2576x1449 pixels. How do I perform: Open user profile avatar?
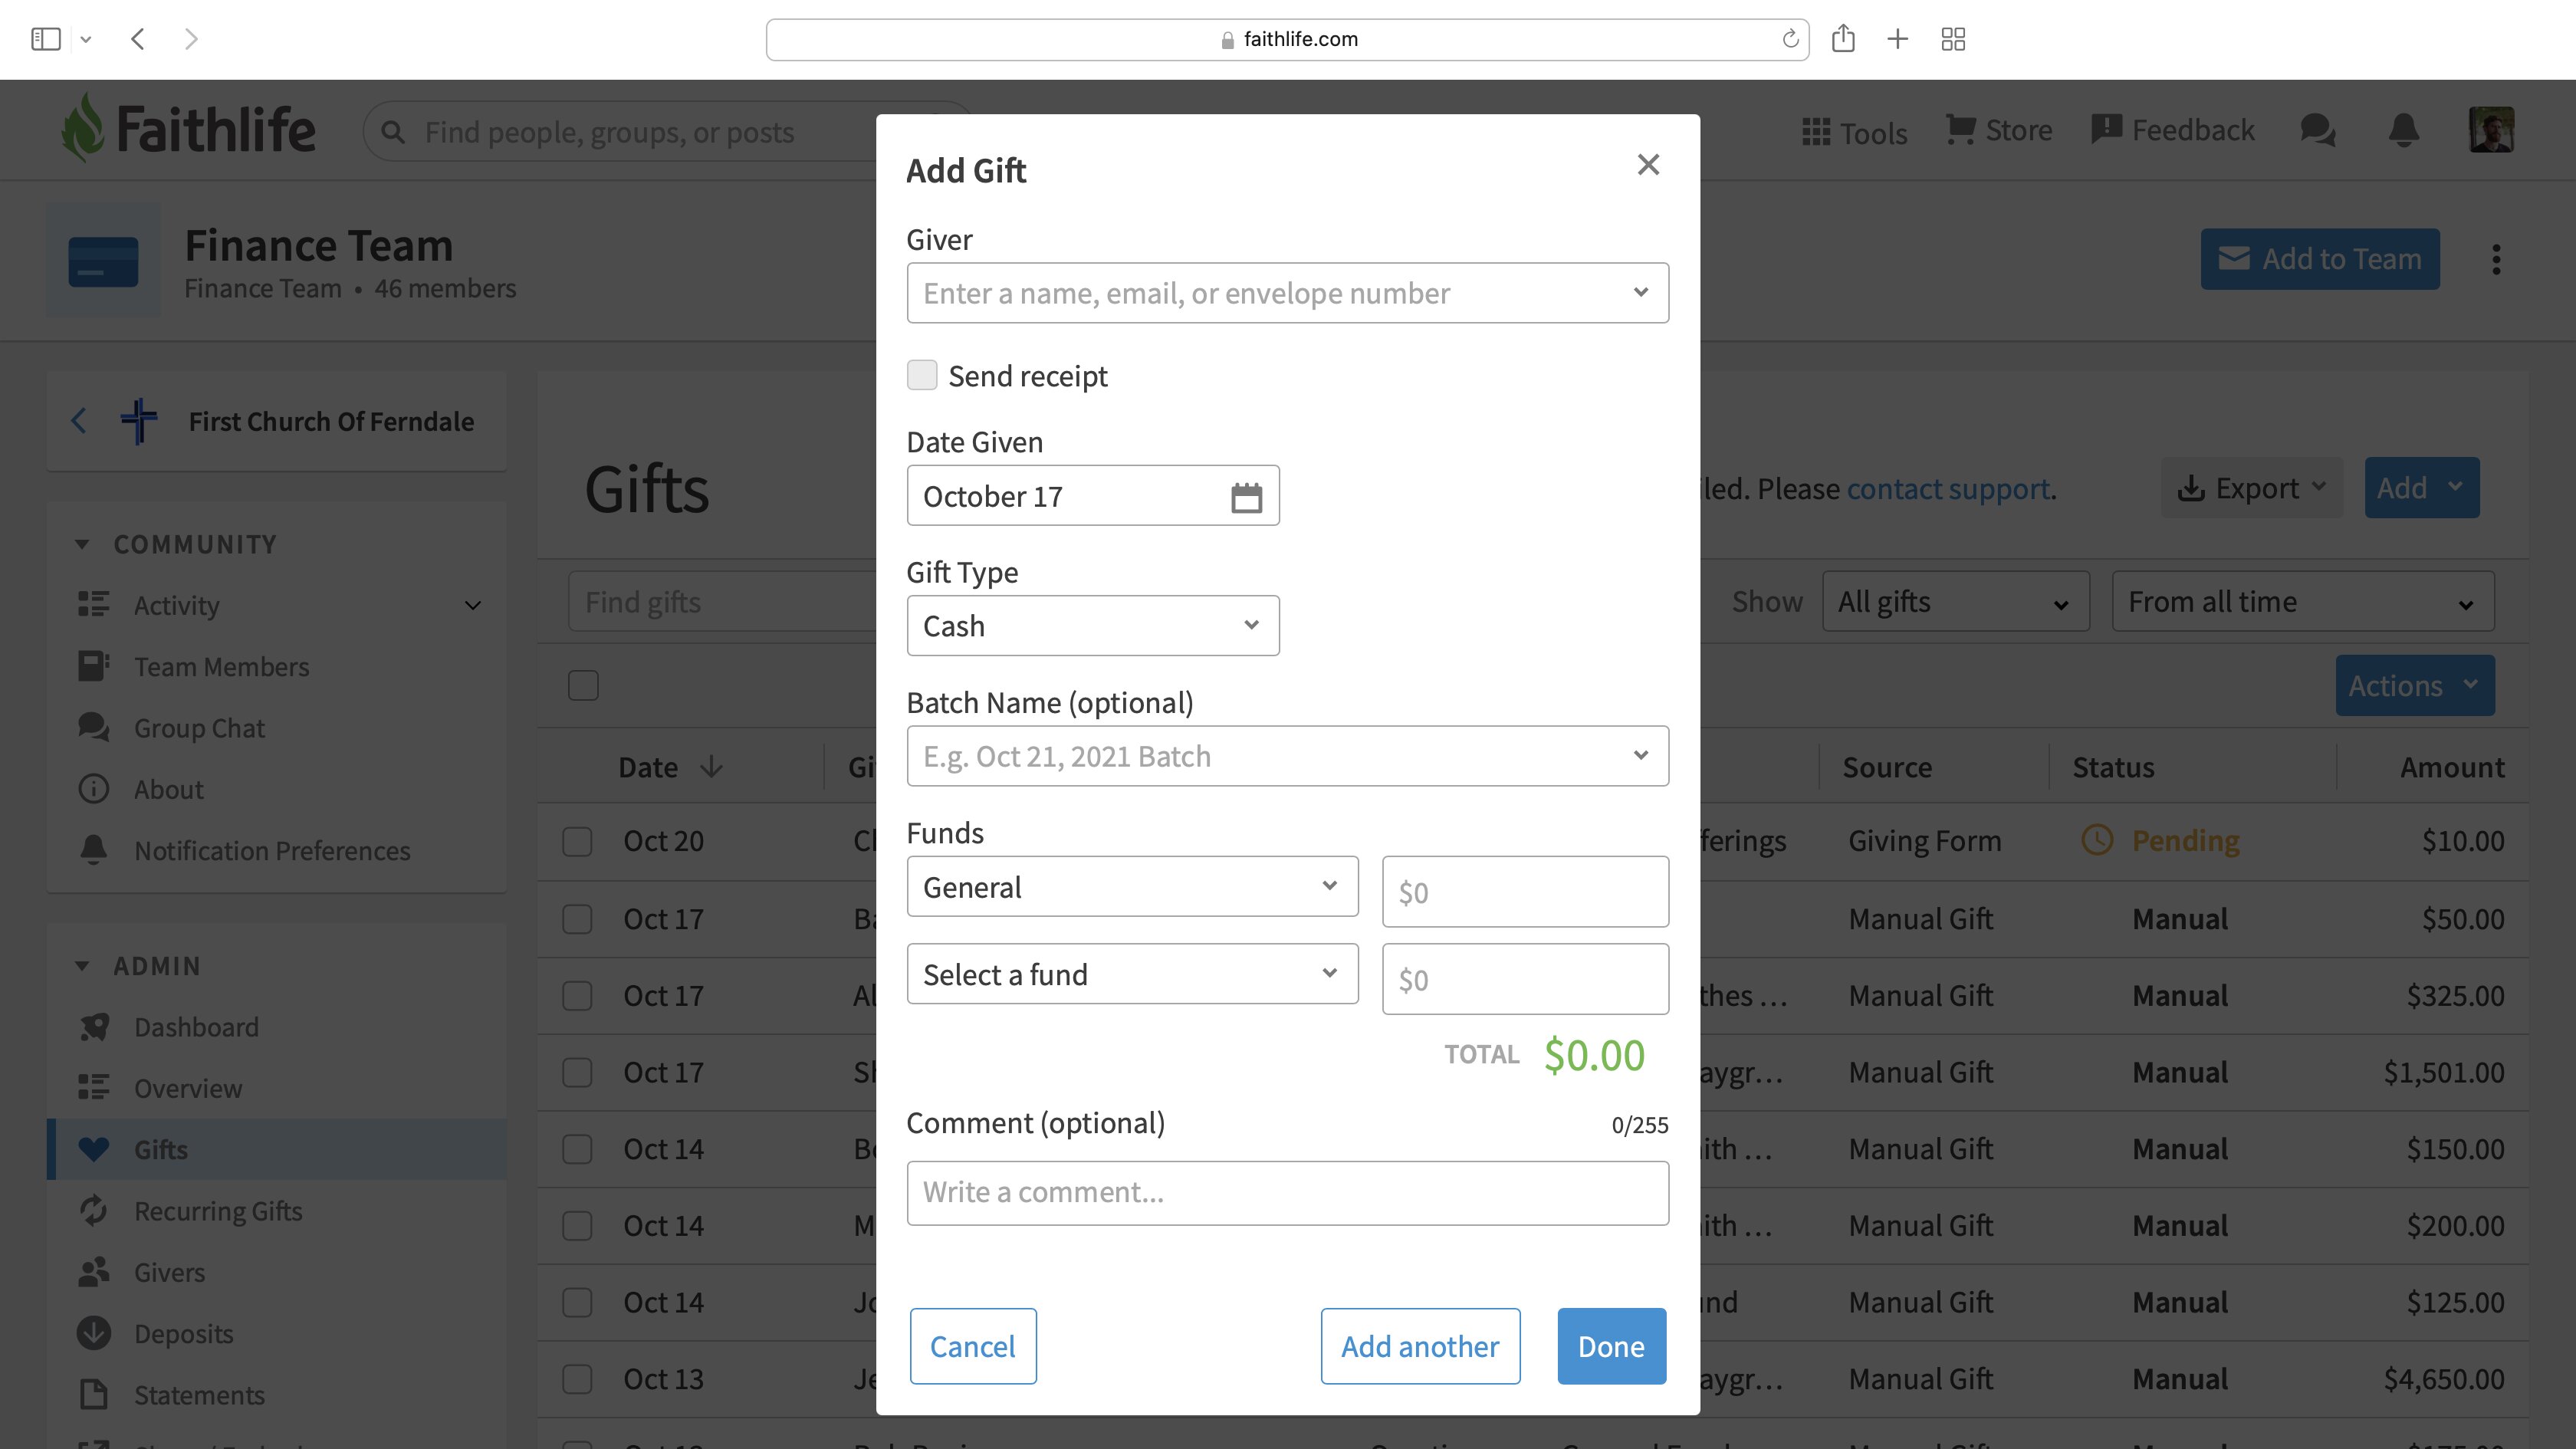pos(2491,130)
